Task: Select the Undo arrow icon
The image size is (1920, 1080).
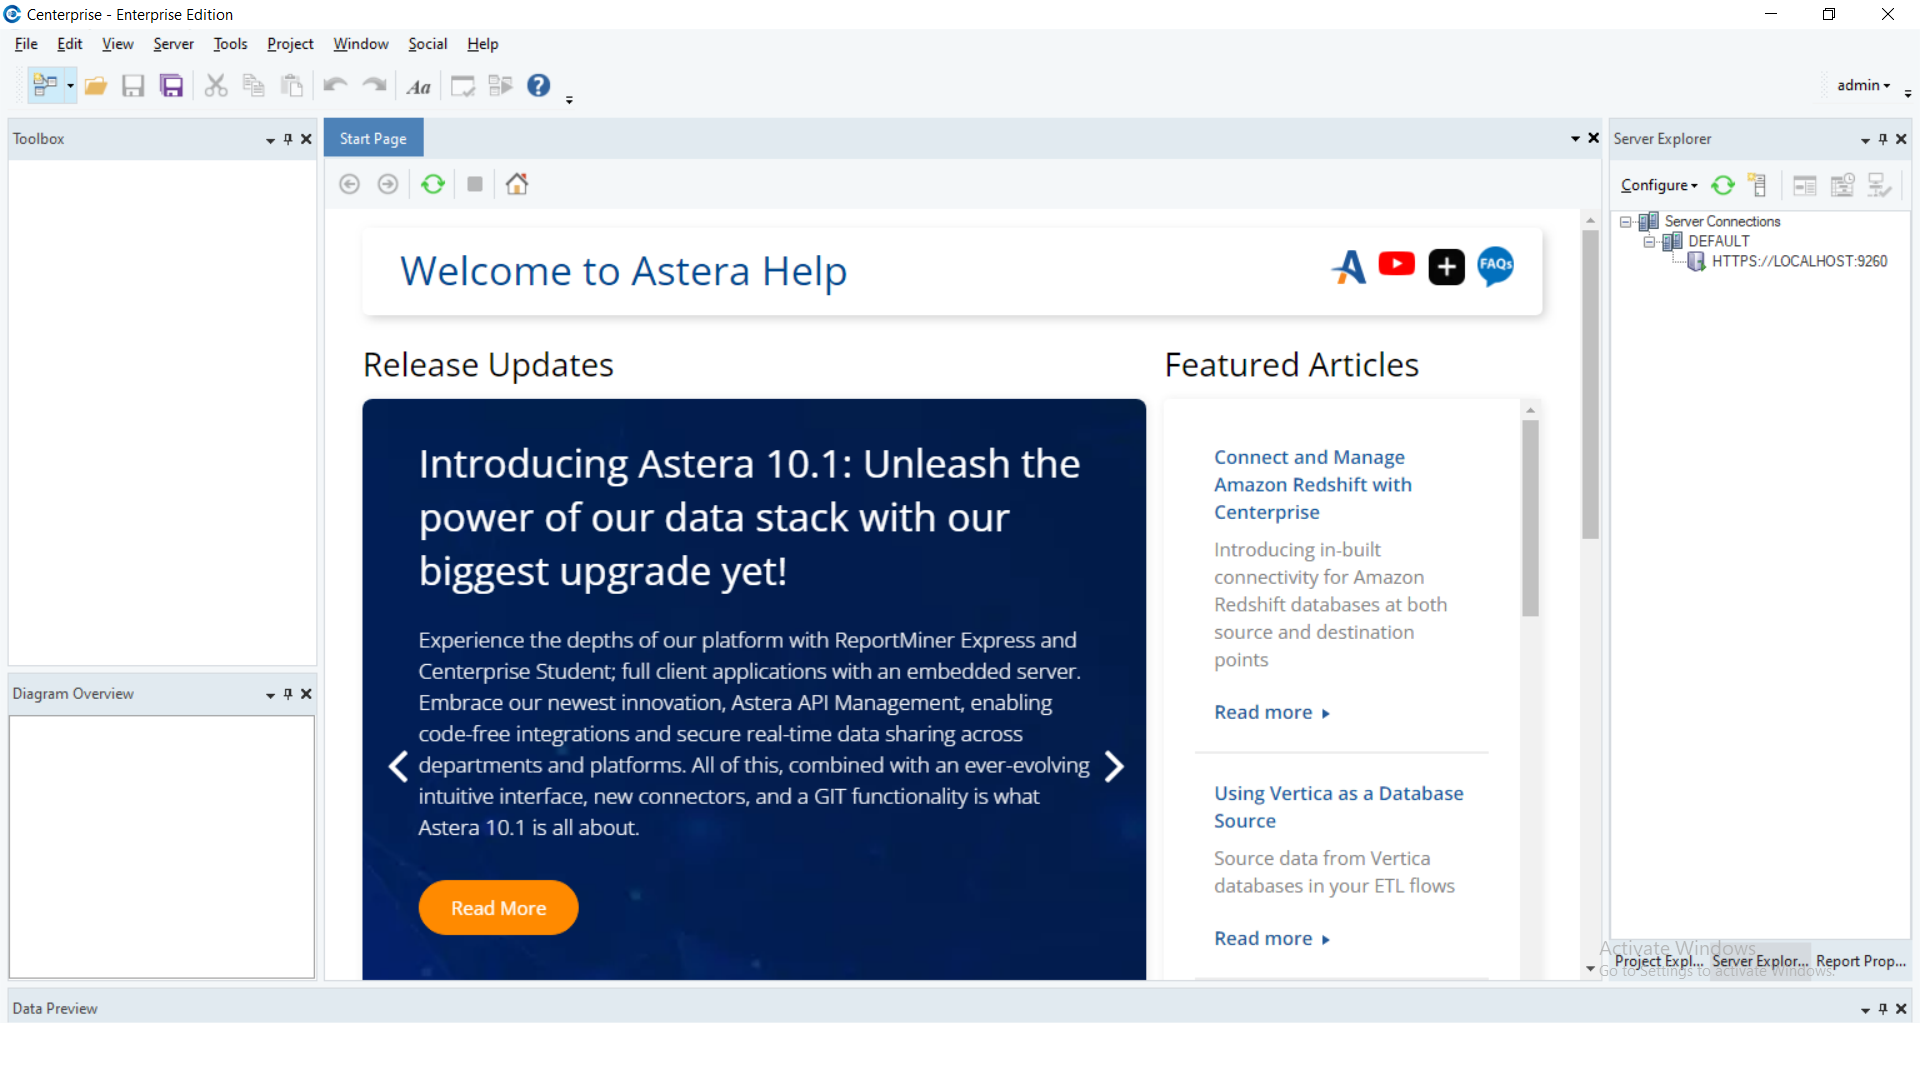Action: coord(334,85)
